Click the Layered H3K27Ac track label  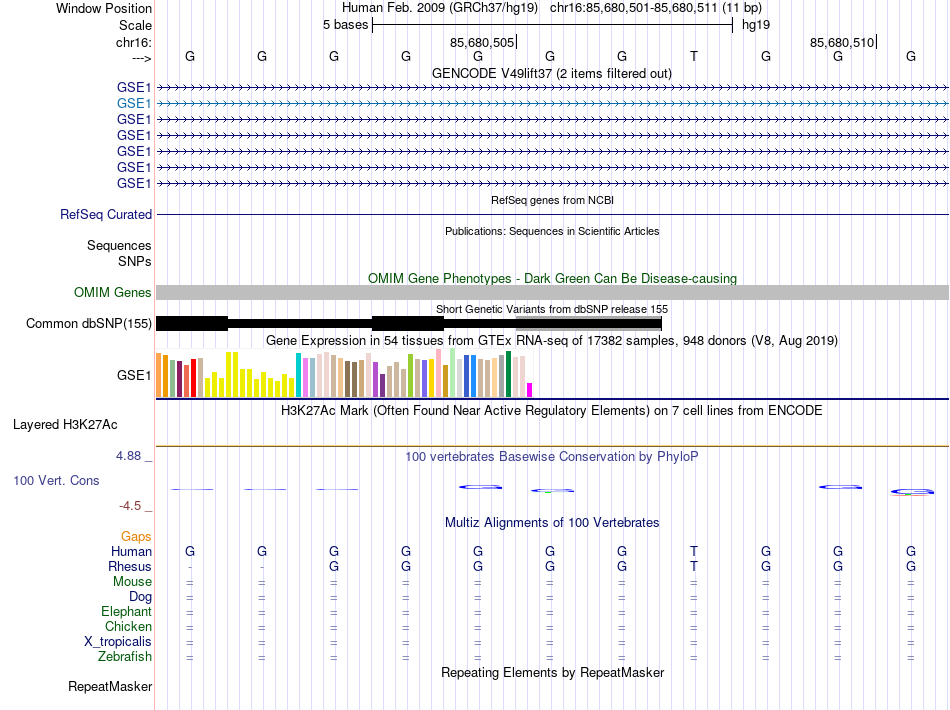[65, 425]
